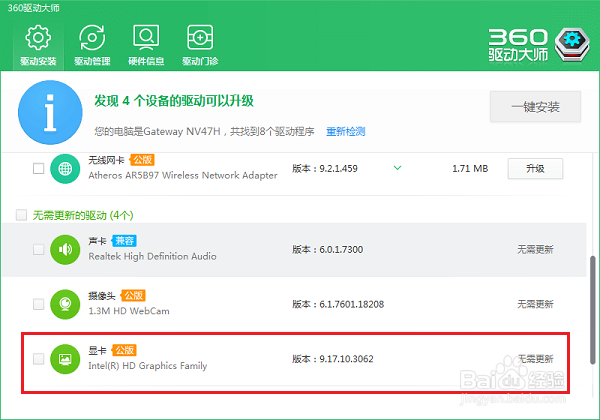This screenshot has height=420, width=600.
Task: Click the 公版 tag beside 无线网卡
Action: tap(142, 160)
